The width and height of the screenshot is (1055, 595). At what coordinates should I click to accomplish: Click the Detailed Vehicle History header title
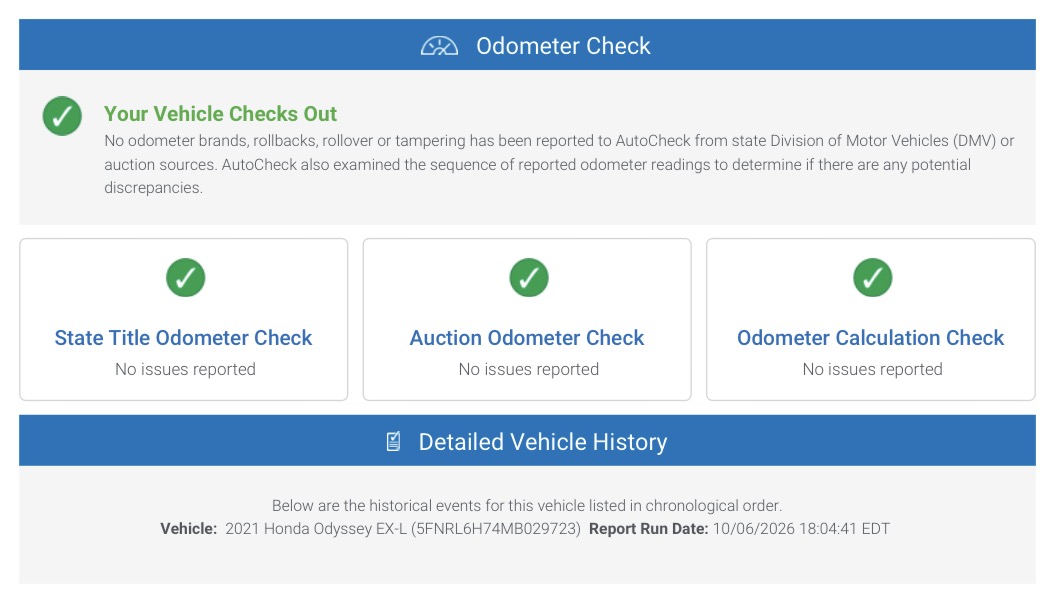pyautogui.click(x=543, y=442)
